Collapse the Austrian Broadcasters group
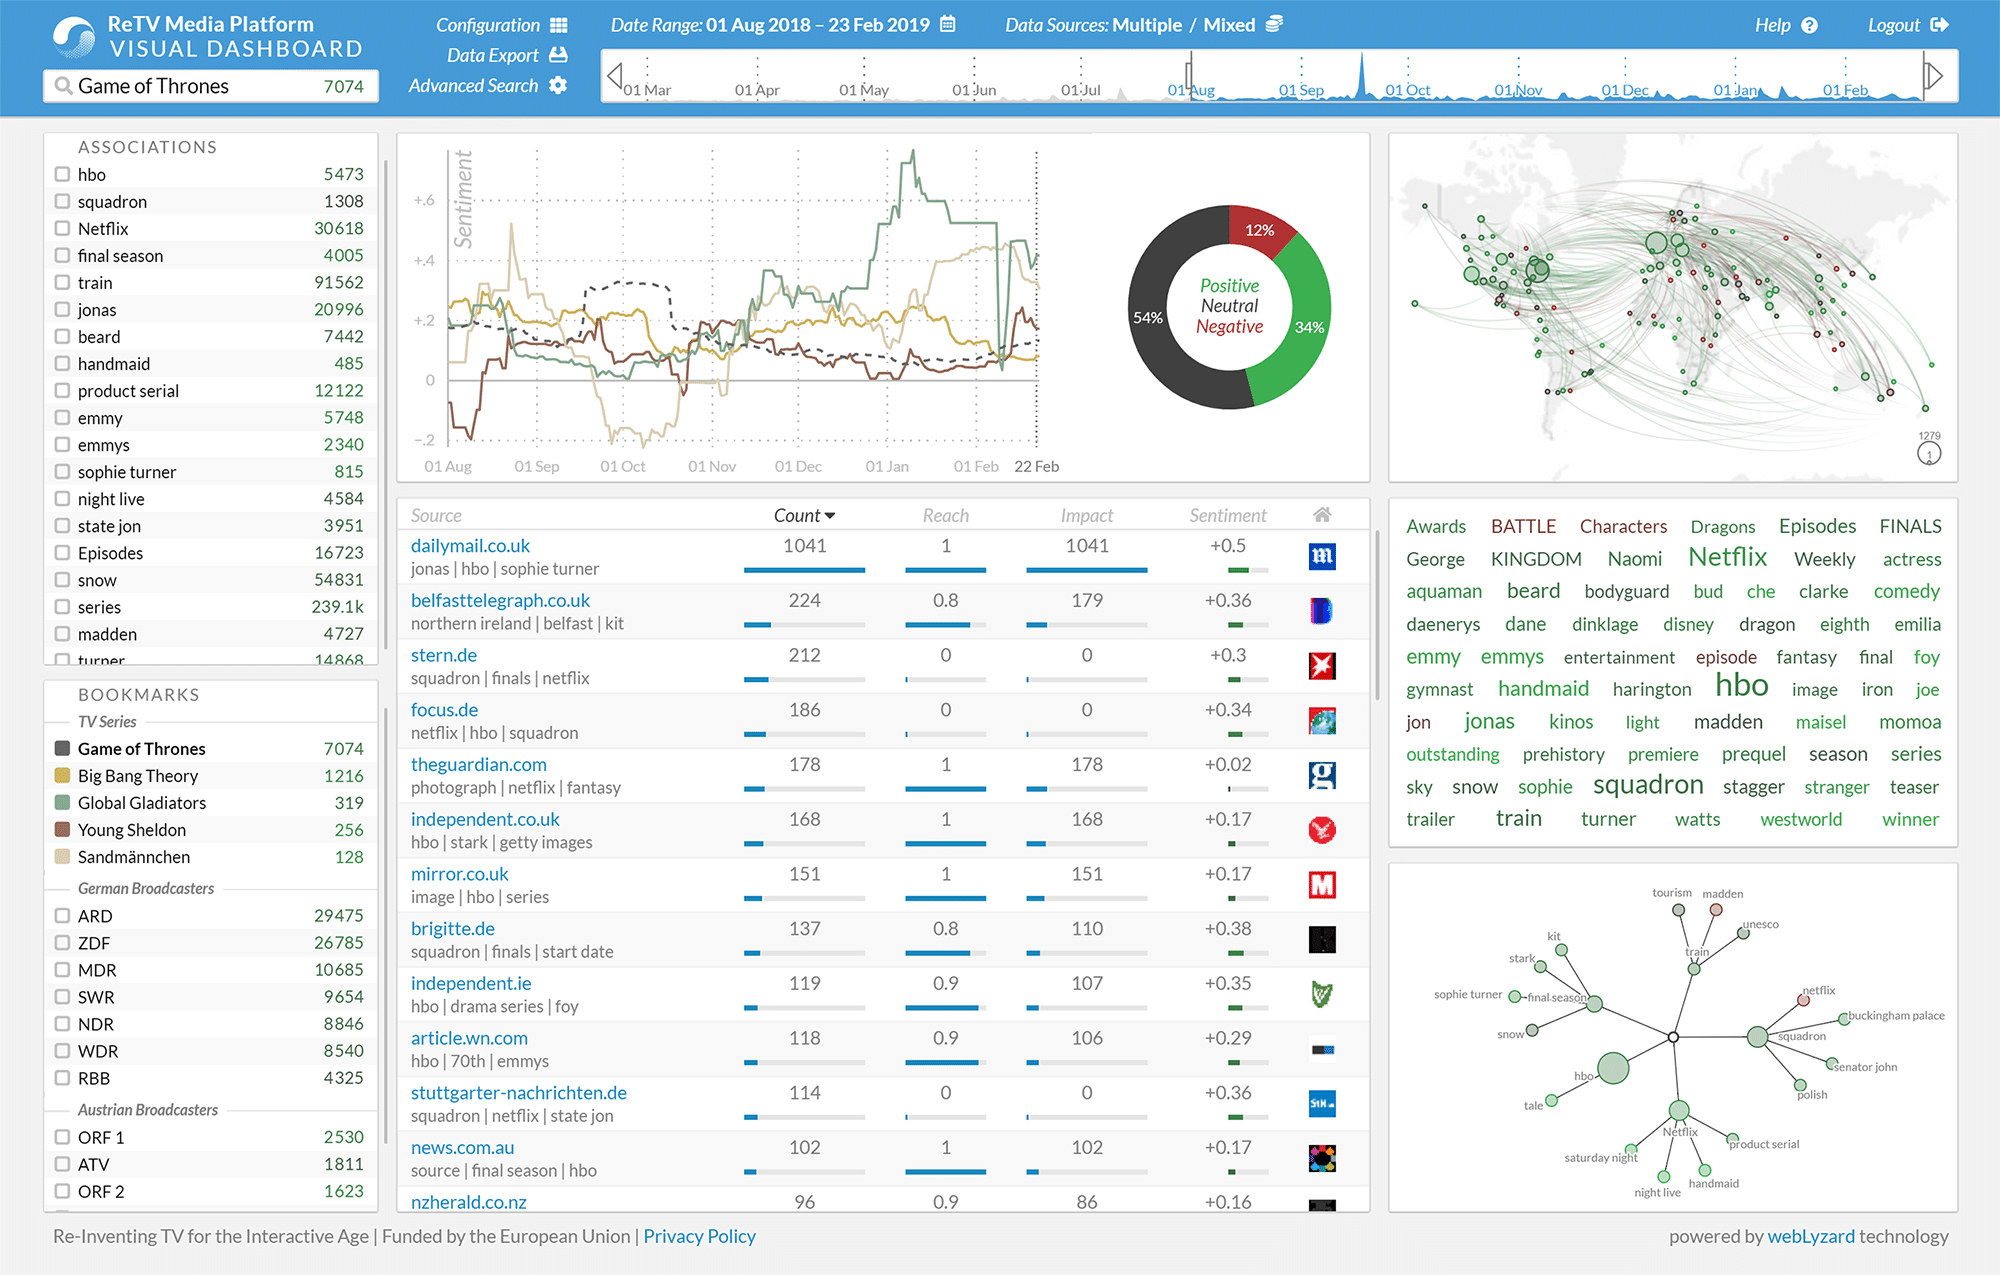2000x1275 pixels. tap(148, 1110)
